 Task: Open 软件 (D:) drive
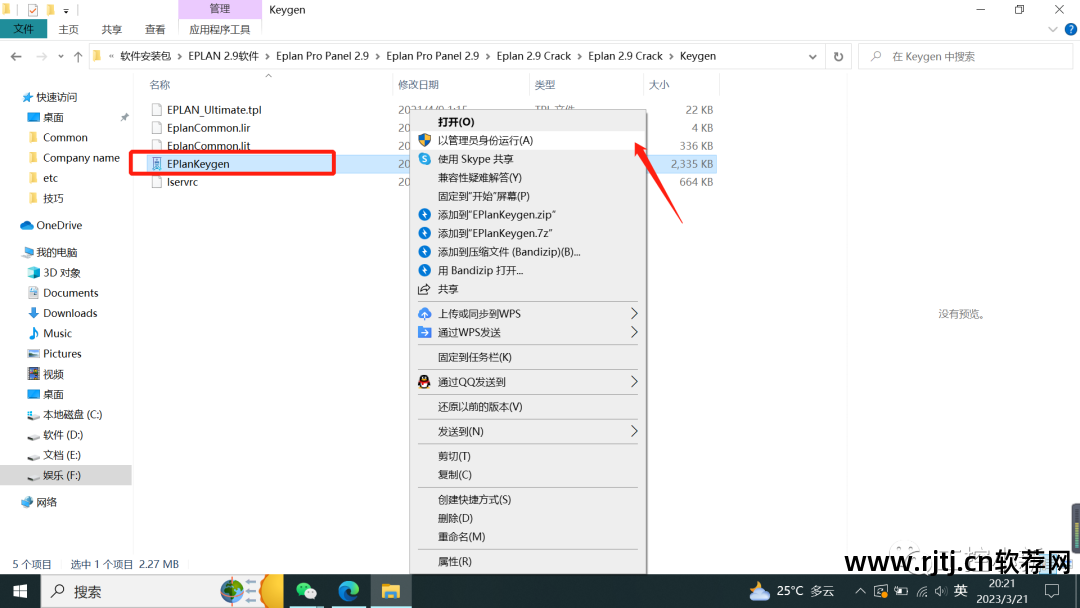(63, 434)
